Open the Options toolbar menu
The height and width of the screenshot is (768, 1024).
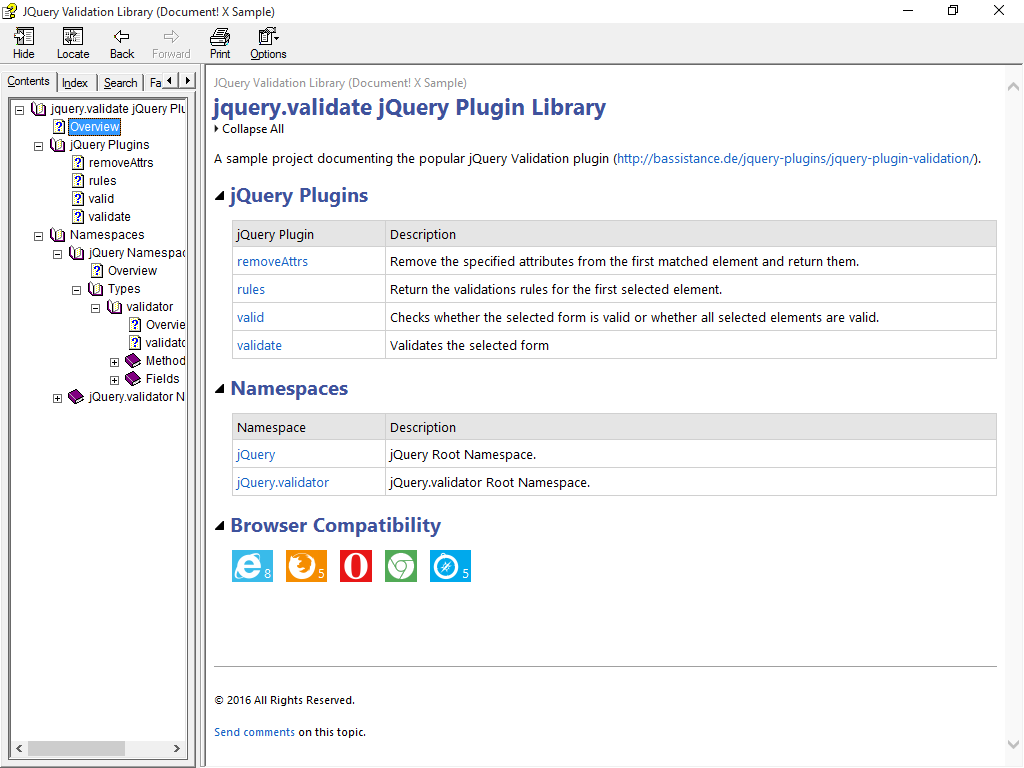[268, 44]
